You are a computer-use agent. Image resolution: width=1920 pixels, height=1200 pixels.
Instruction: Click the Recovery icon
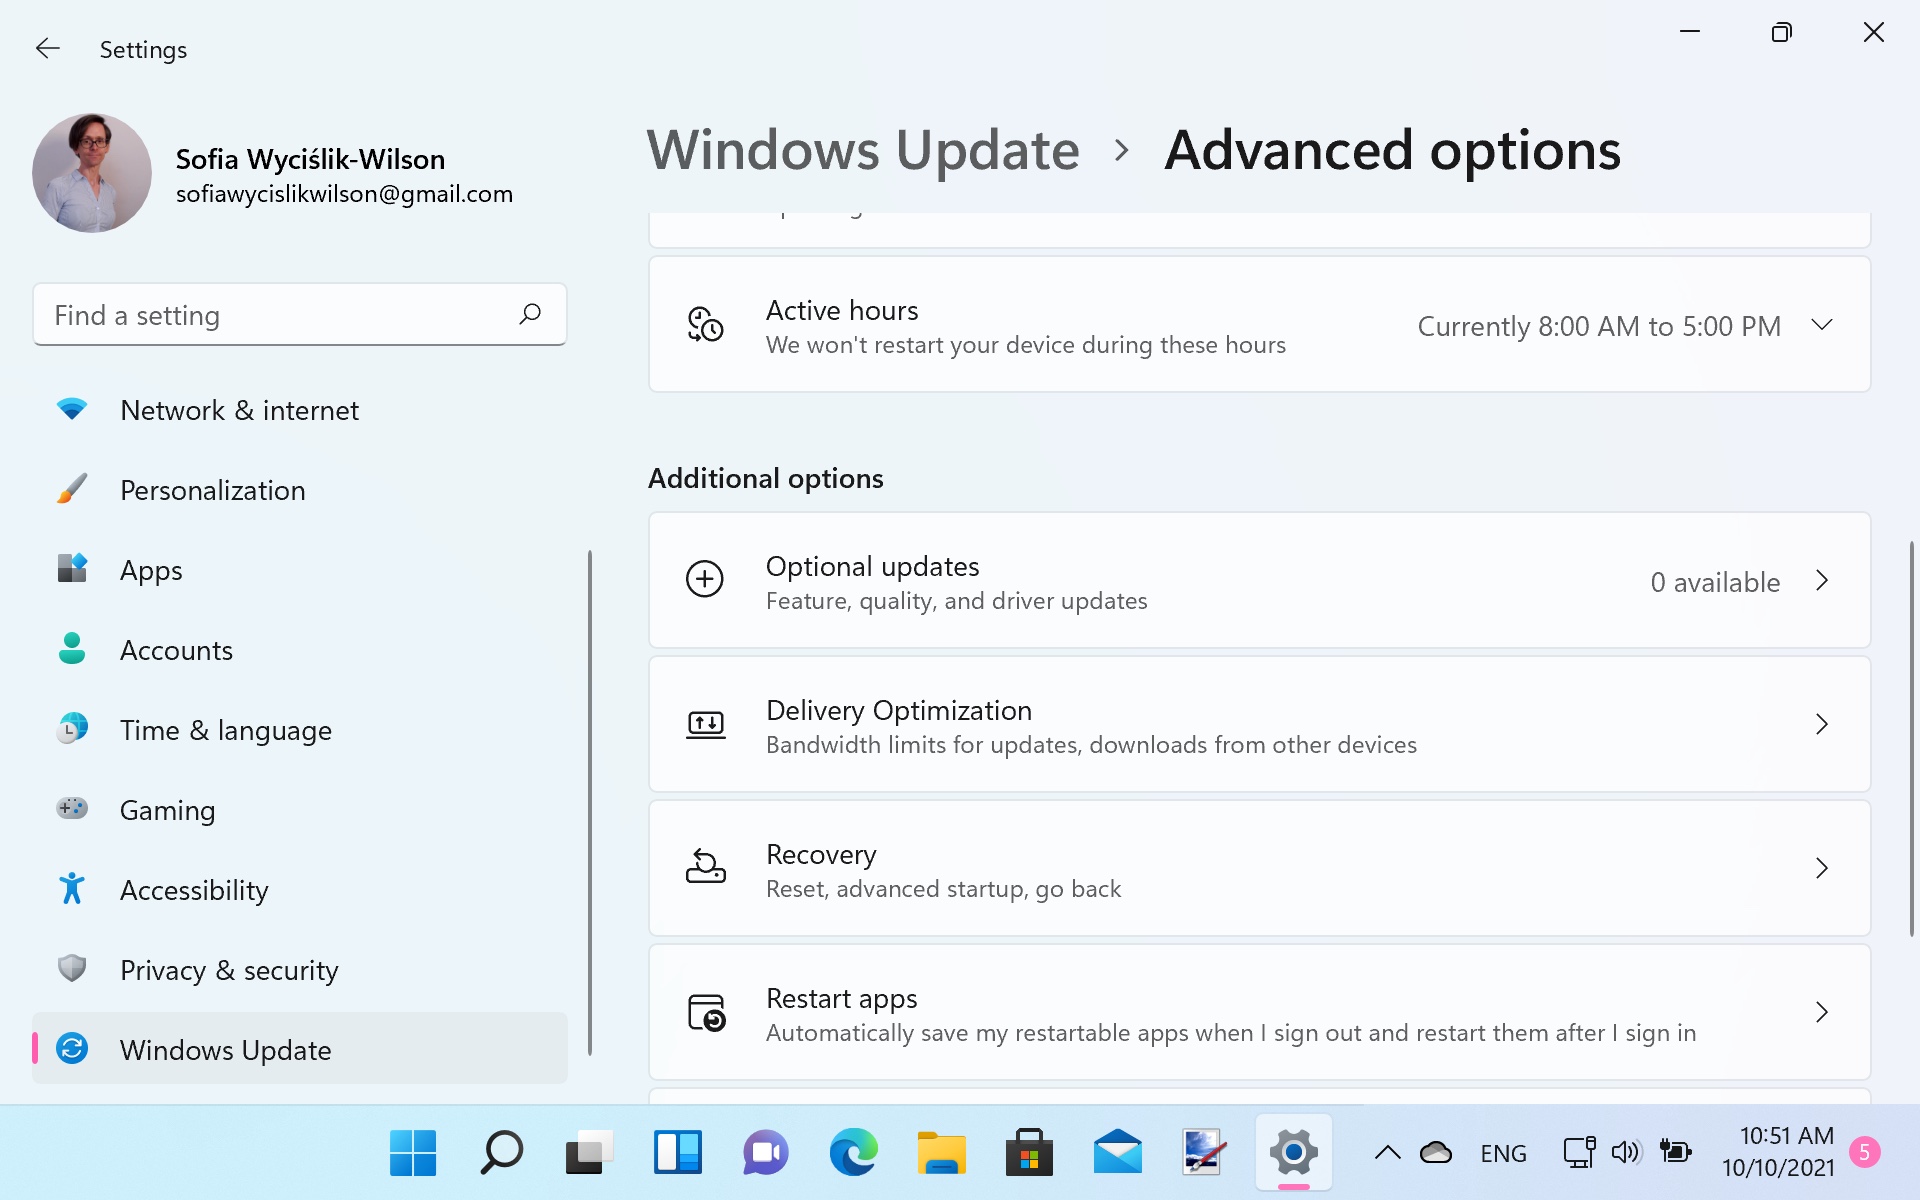[x=705, y=867]
